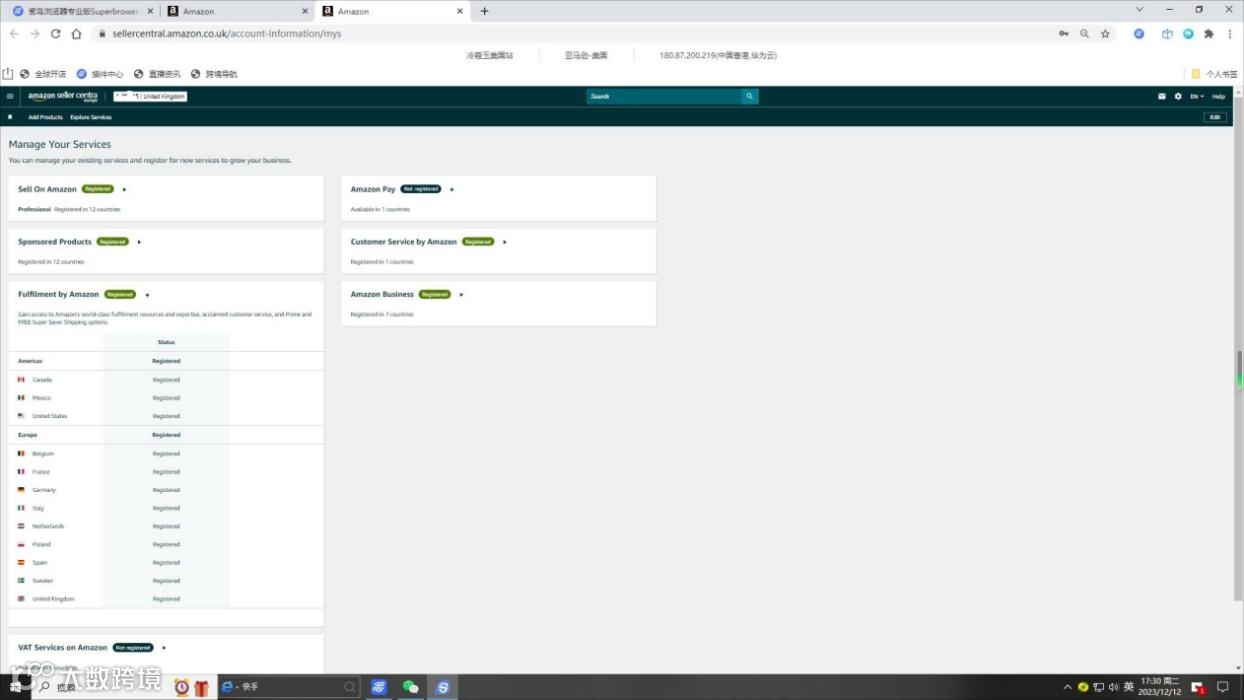The height and width of the screenshot is (700, 1244).
Task: Click the Germany row
Action: pos(166,490)
